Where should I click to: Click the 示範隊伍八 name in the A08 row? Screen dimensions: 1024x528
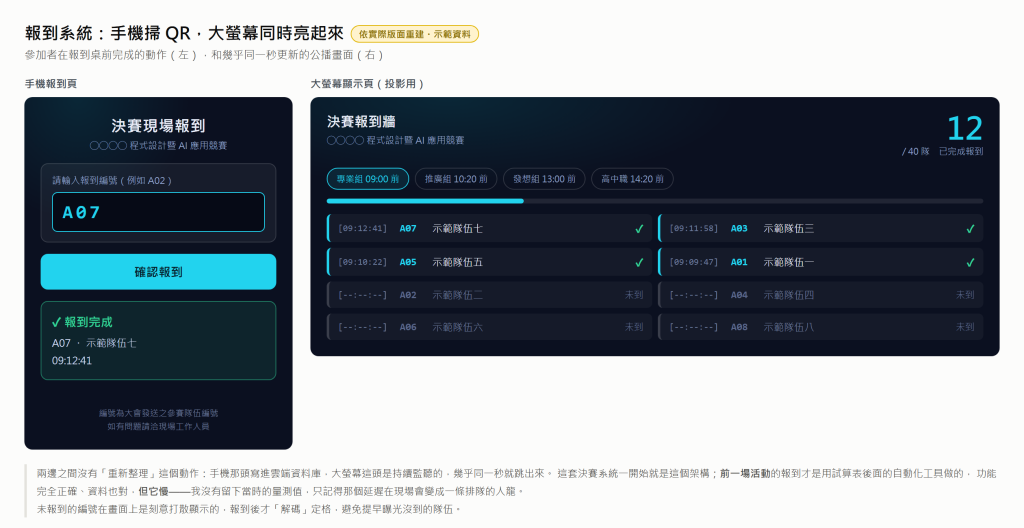(788, 327)
